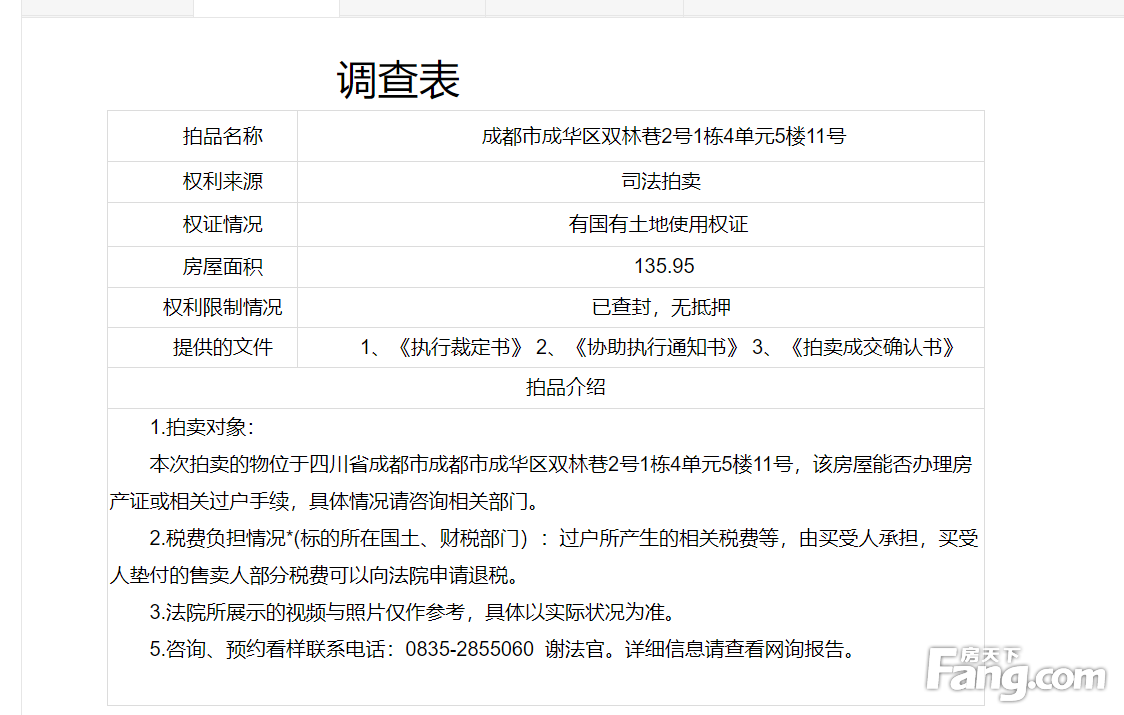1124x715 pixels.
Task: Click the property address in the first table row
Action: click(663, 136)
